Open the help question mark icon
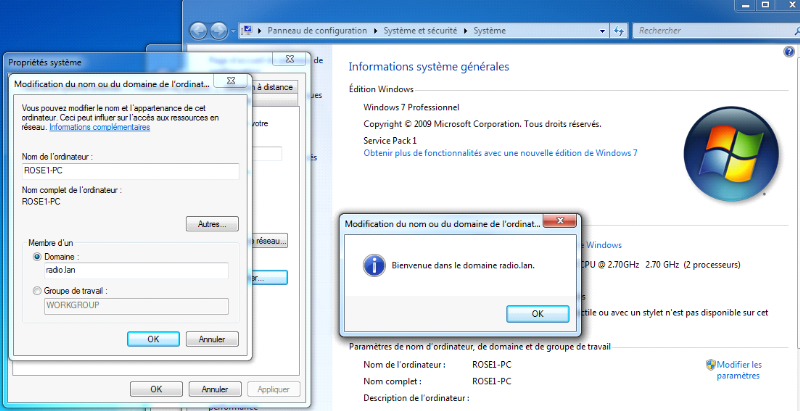800x411 pixels. coord(789,52)
